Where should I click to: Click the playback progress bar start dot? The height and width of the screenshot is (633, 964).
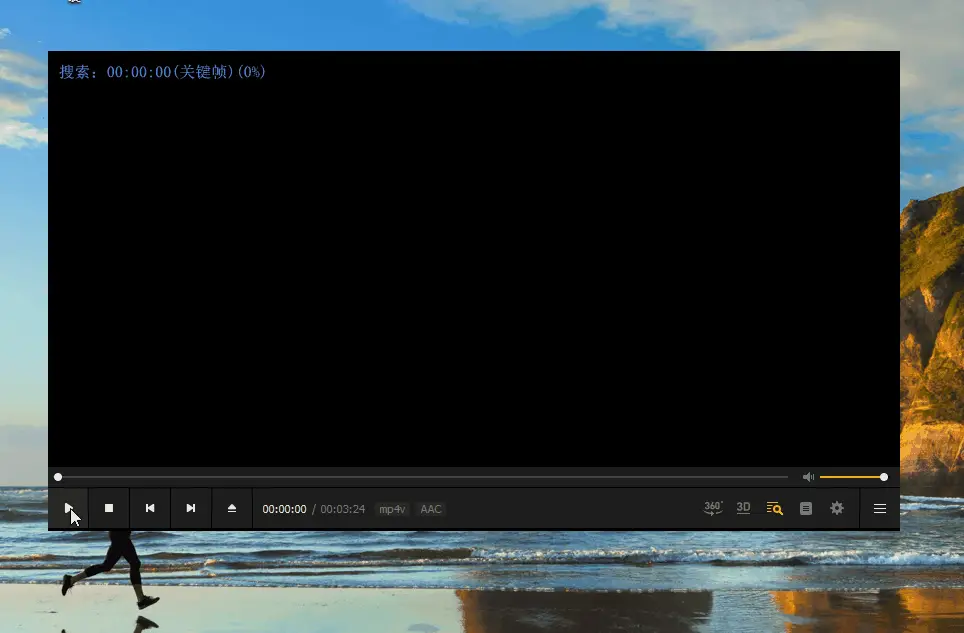click(x=58, y=477)
